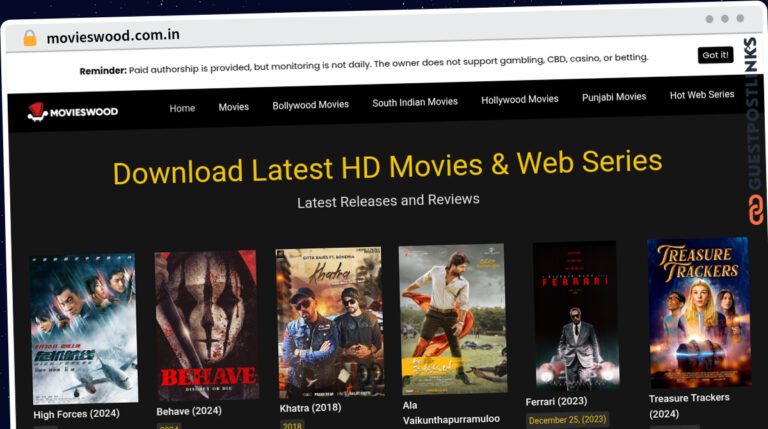Click Treasure Trackers (2024) title link
This screenshot has width=768, height=429.
[x=689, y=406]
